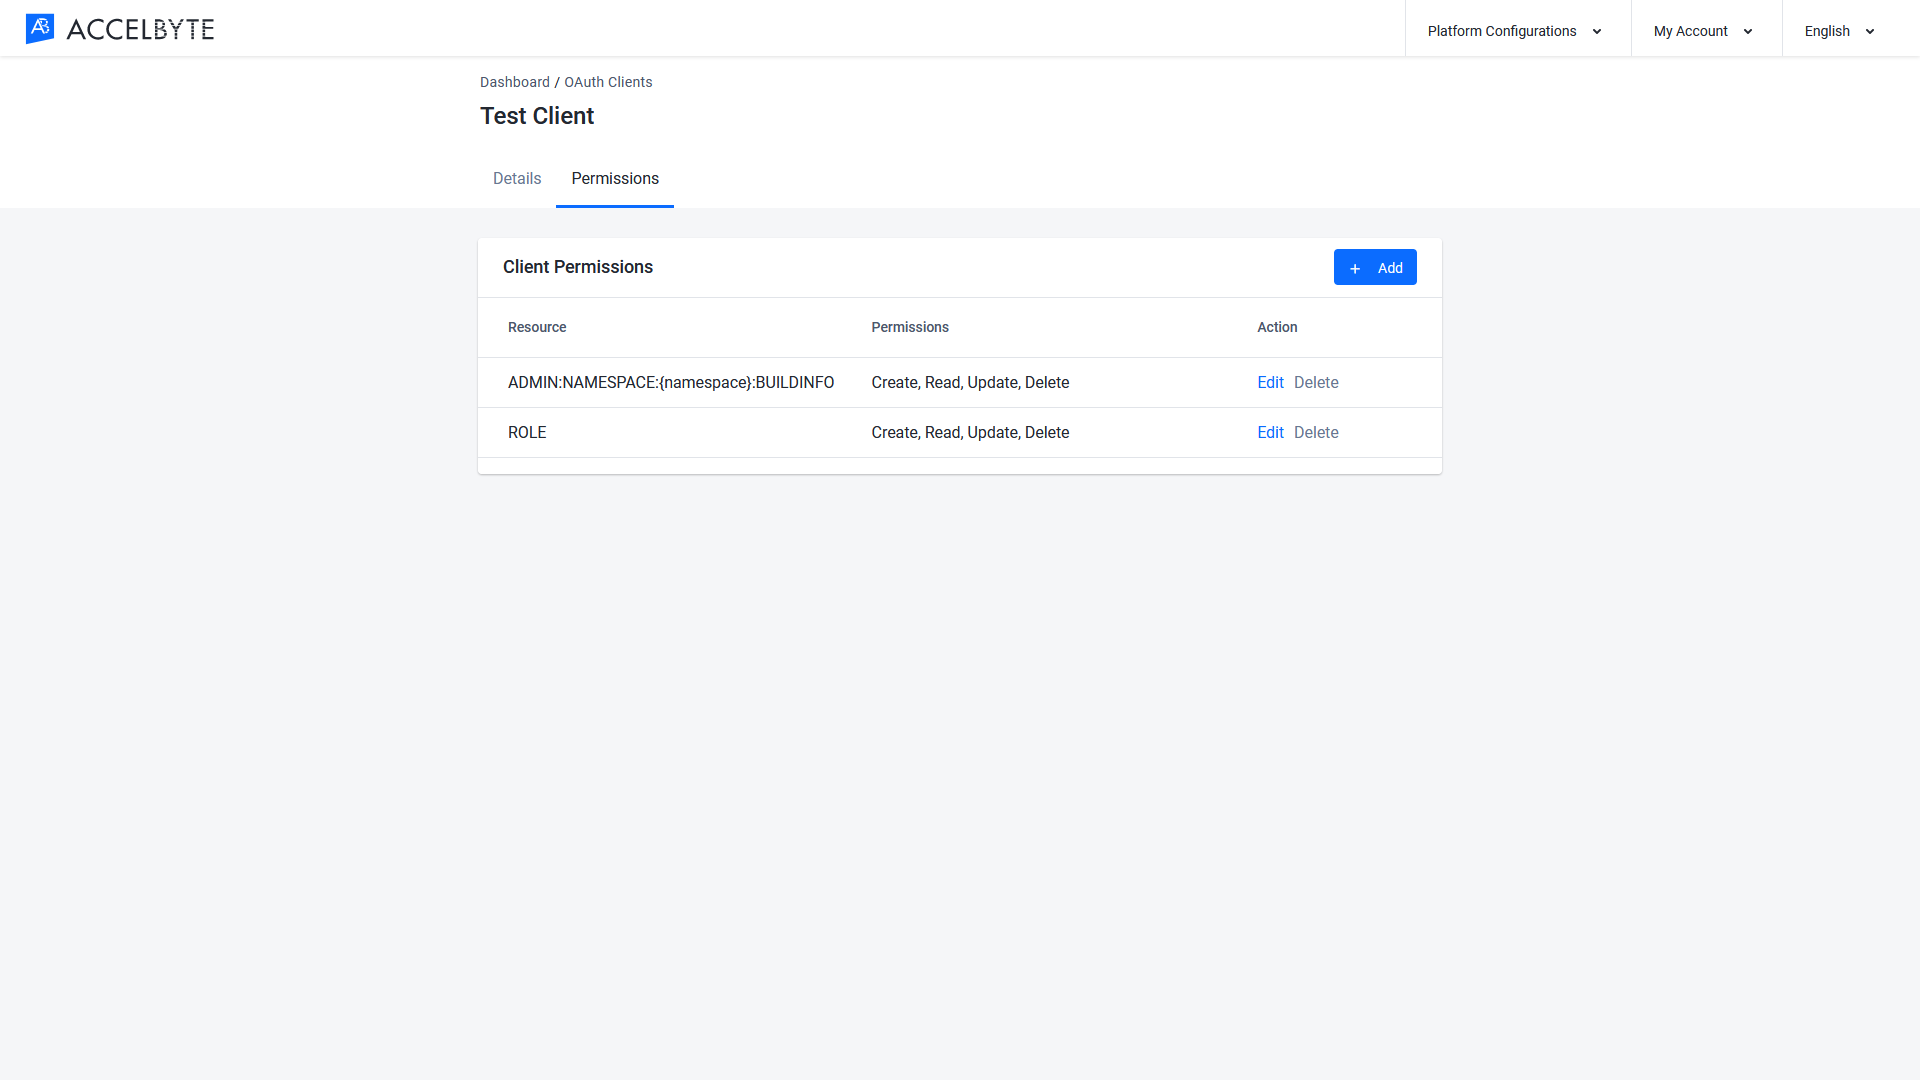Click the ADMIN:NAMESPACE:{namespace}:BUILDINFO resource text
This screenshot has height=1080, width=1920.
[671, 383]
